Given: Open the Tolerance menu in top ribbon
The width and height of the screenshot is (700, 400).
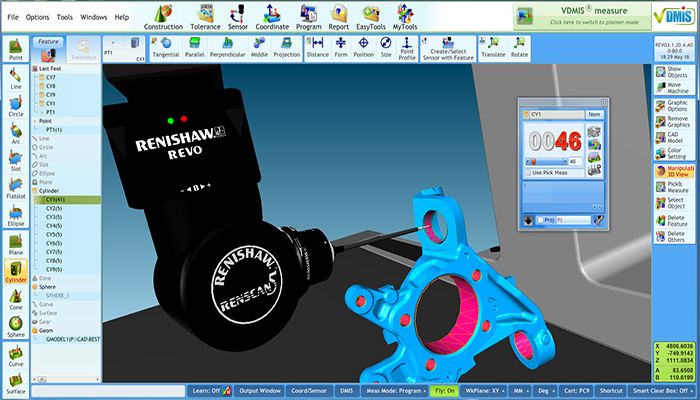Looking at the screenshot, I should pyautogui.click(x=205, y=17).
